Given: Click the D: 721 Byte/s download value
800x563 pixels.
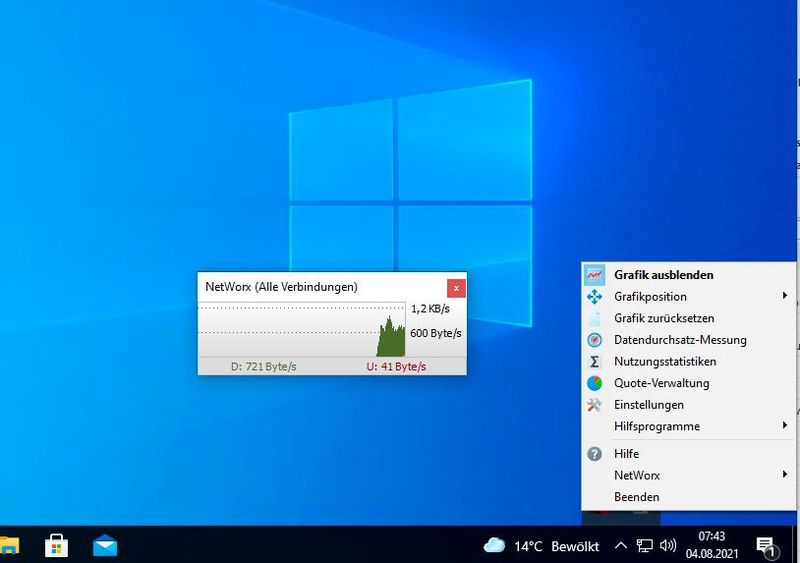Looking at the screenshot, I should coord(263,366).
